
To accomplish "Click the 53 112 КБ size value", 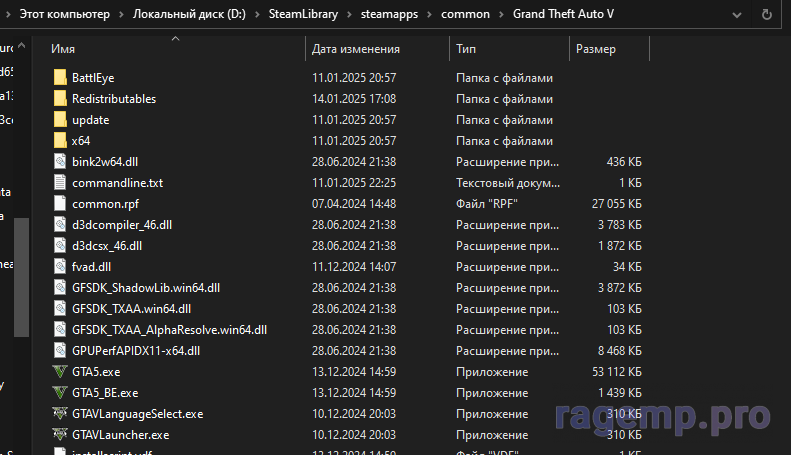I will [616, 372].
